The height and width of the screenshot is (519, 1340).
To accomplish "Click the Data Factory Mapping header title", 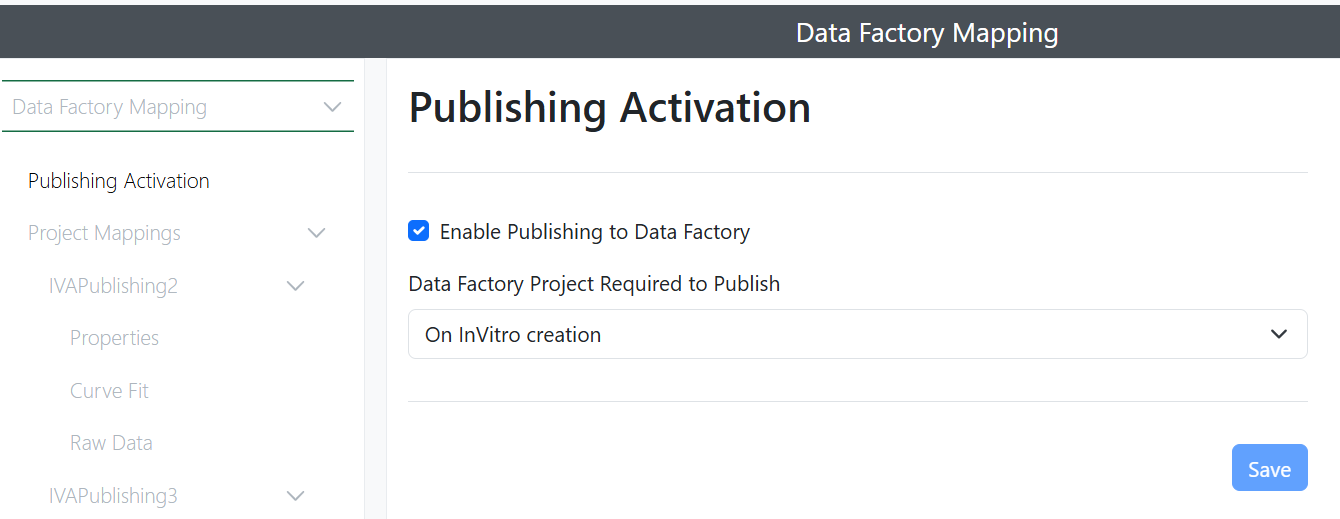I will click(926, 33).
